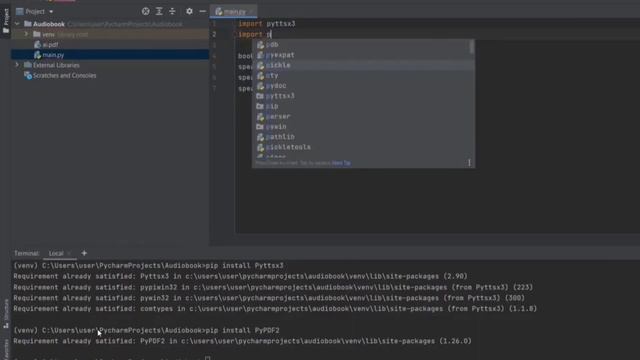Choose parser from completion list
The image size is (640, 360).
click(363, 116)
